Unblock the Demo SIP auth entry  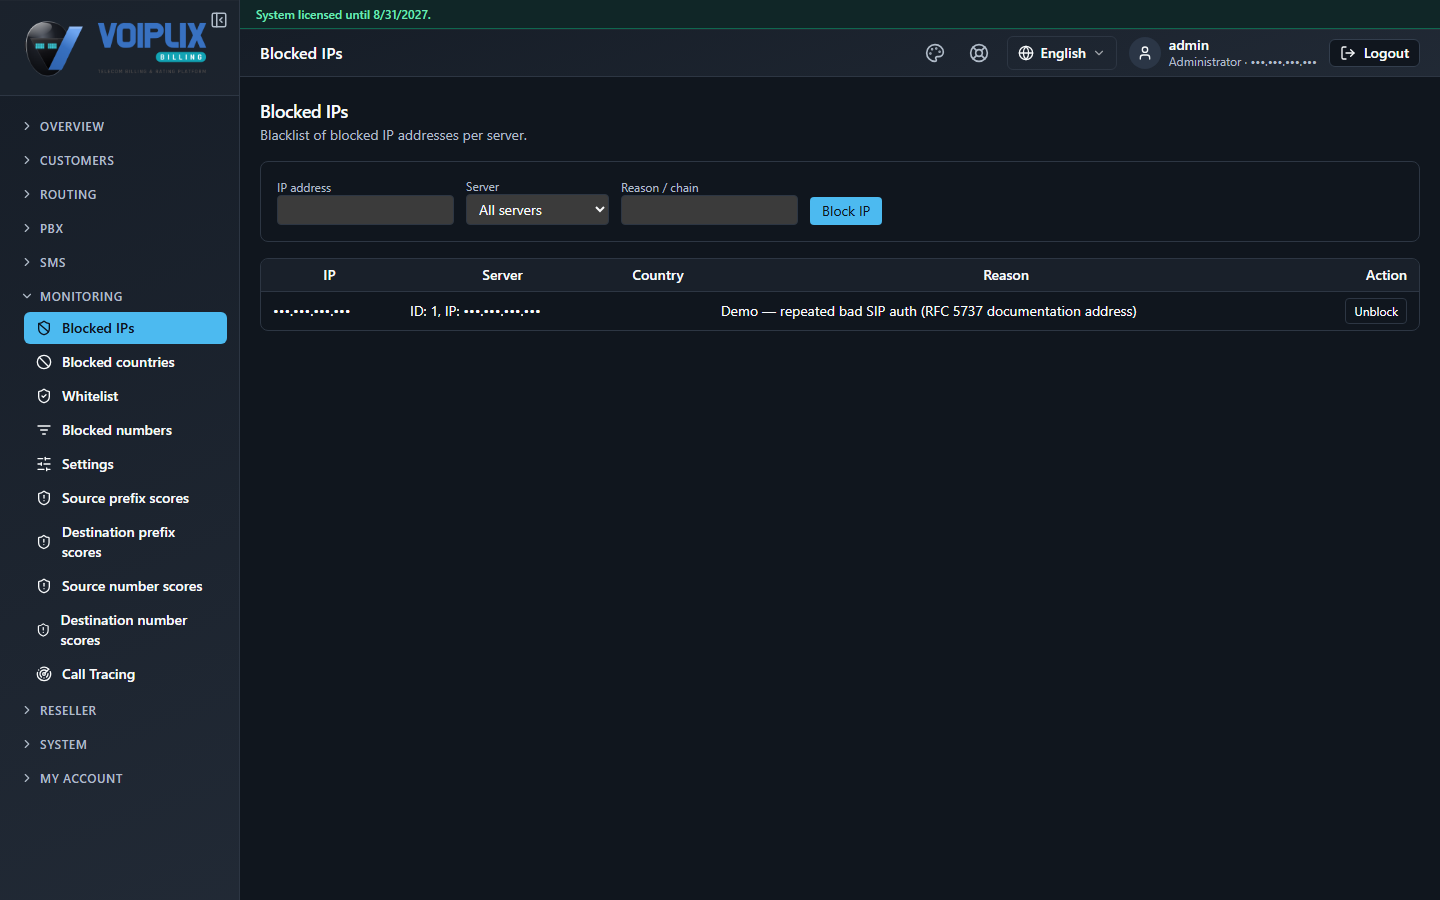tap(1376, 312)
